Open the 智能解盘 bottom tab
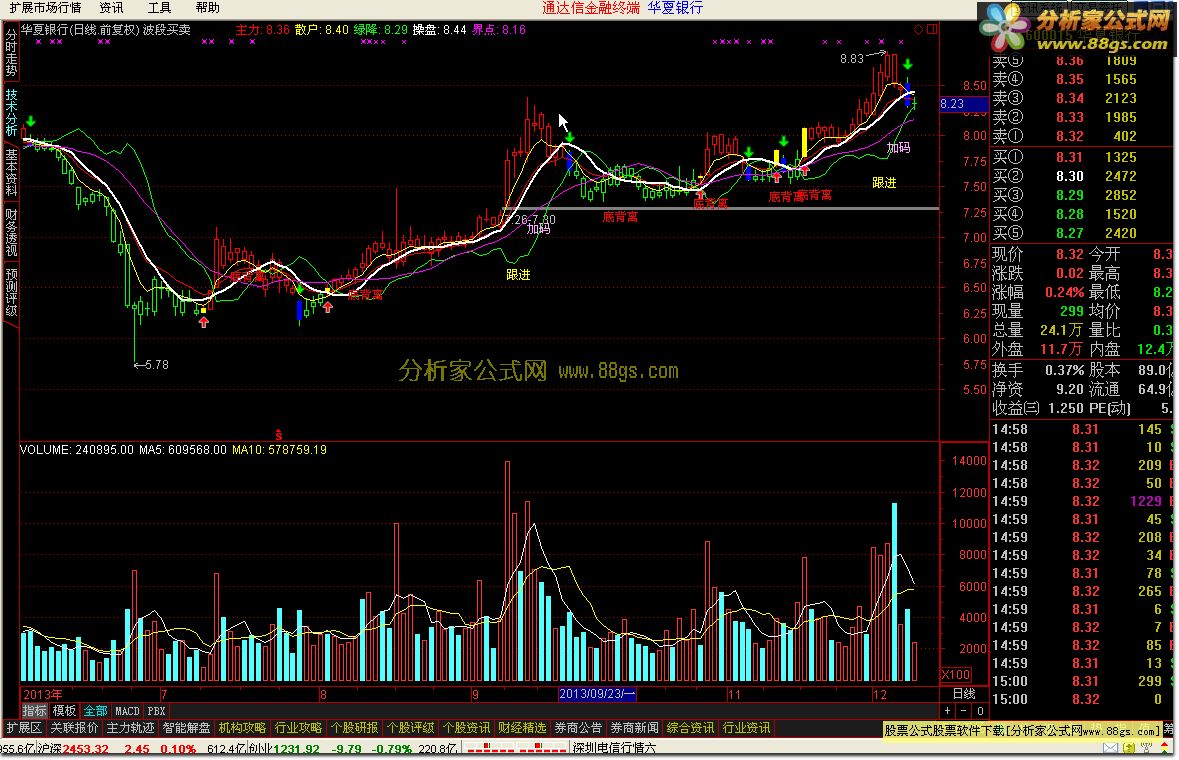Viewport: 1179px width, 760px height. click(x=186, y=728)
